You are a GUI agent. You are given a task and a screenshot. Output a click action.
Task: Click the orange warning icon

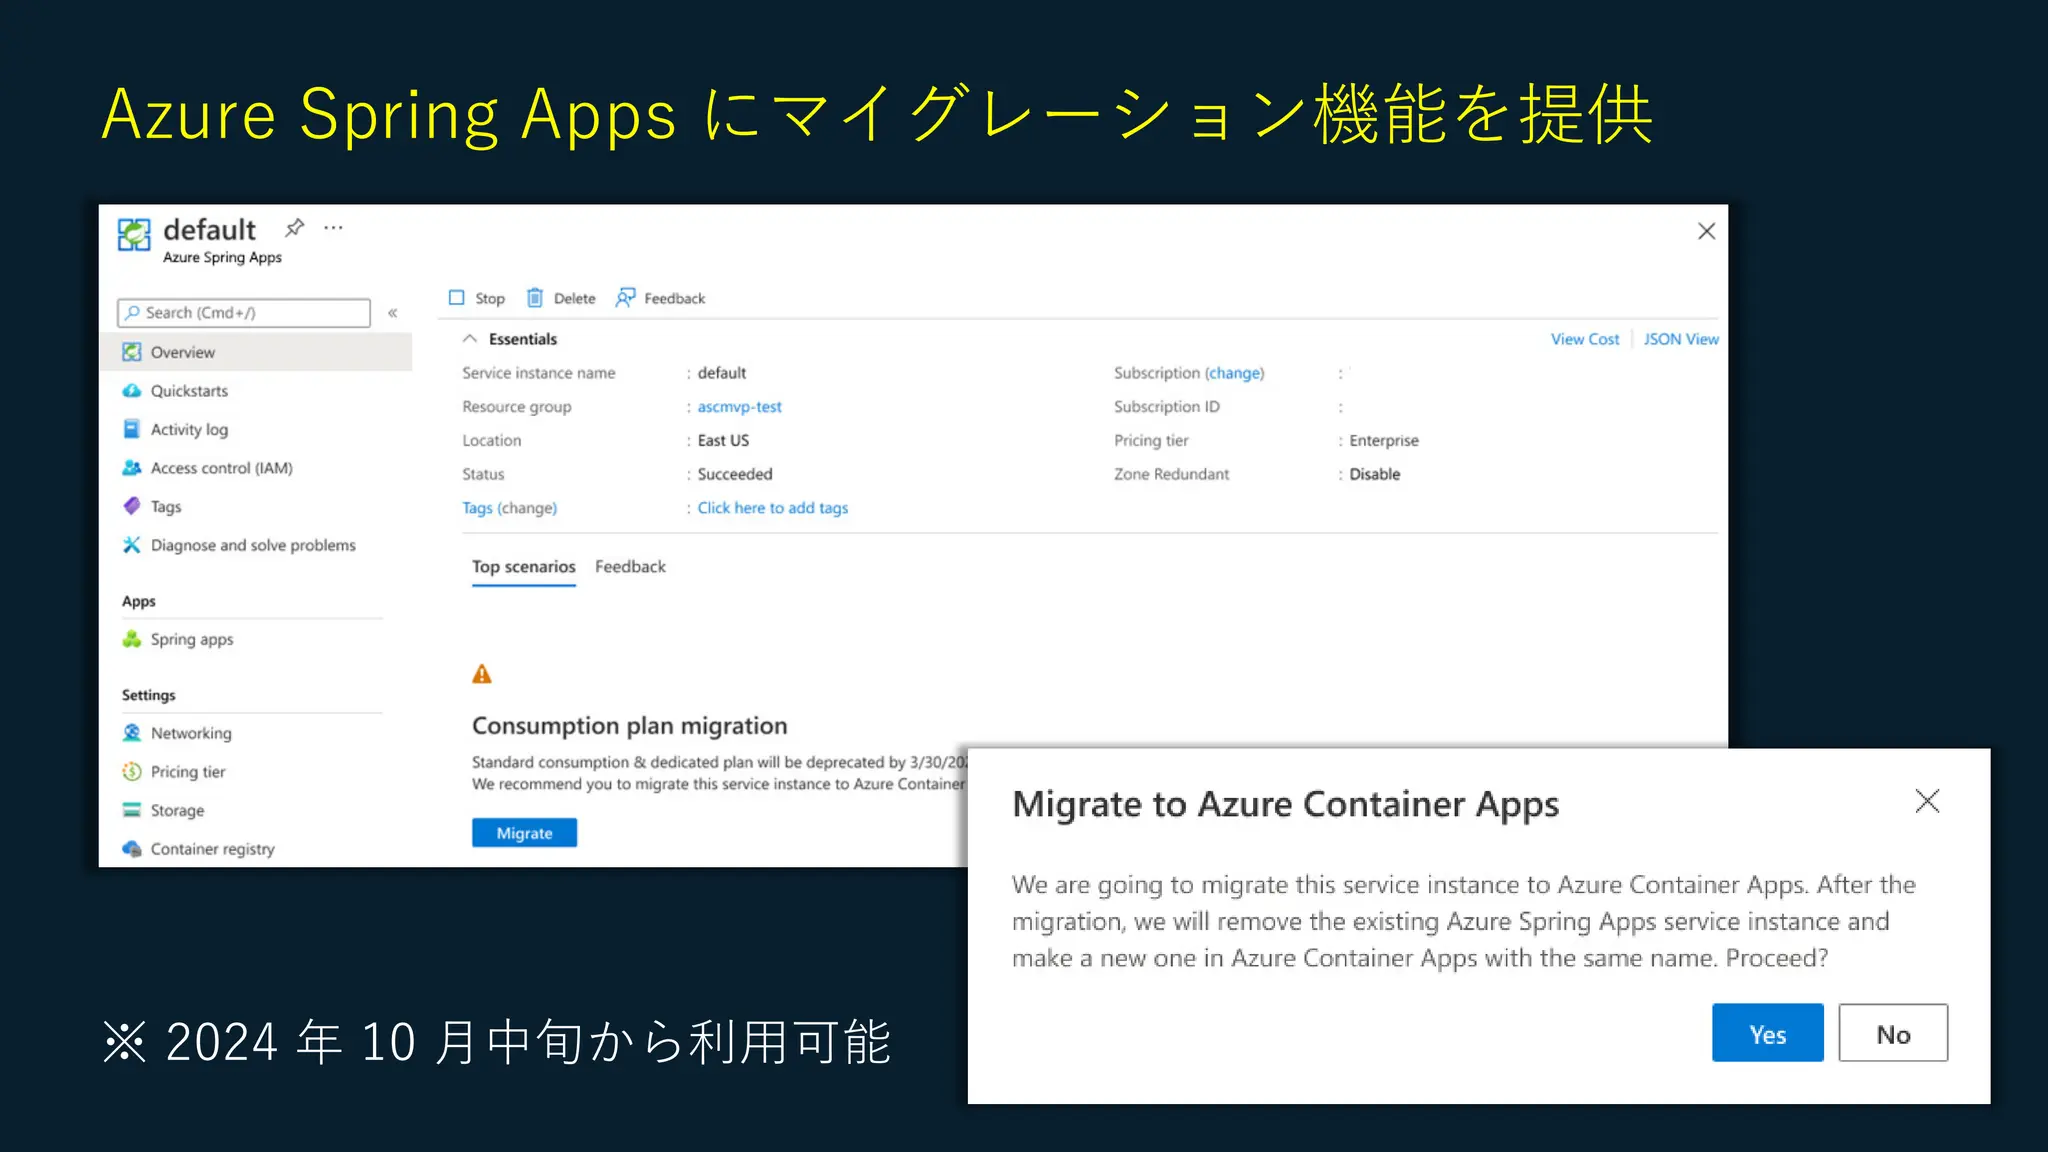482,675
